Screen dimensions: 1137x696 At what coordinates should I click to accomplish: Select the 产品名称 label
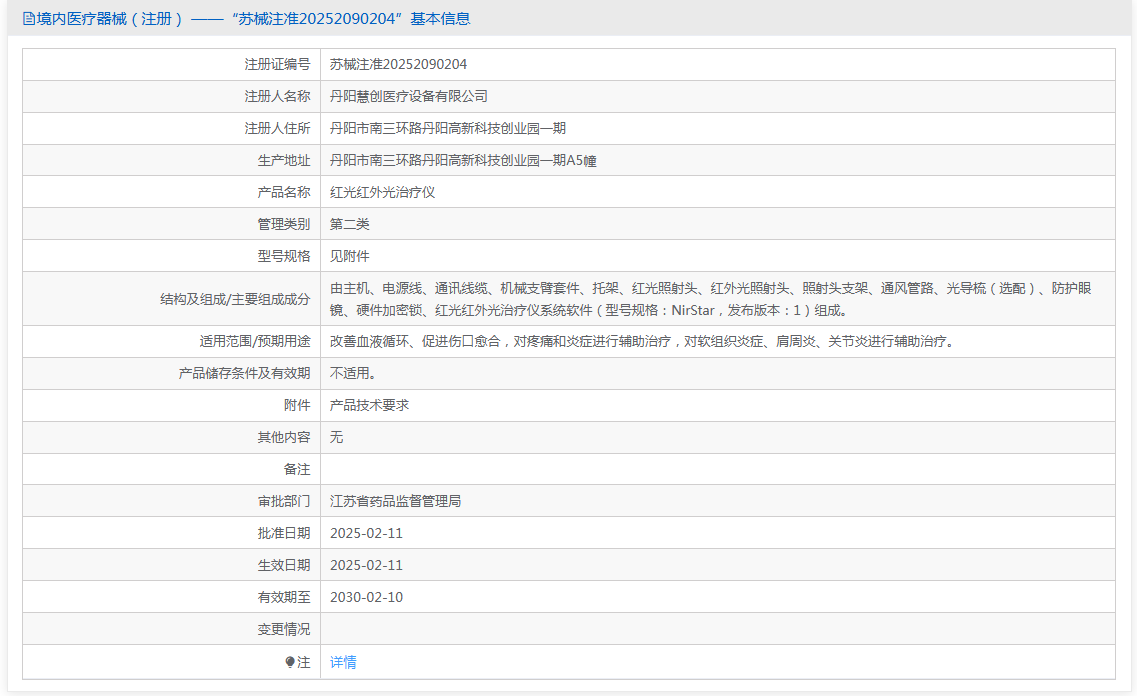[x=284, y=192]
